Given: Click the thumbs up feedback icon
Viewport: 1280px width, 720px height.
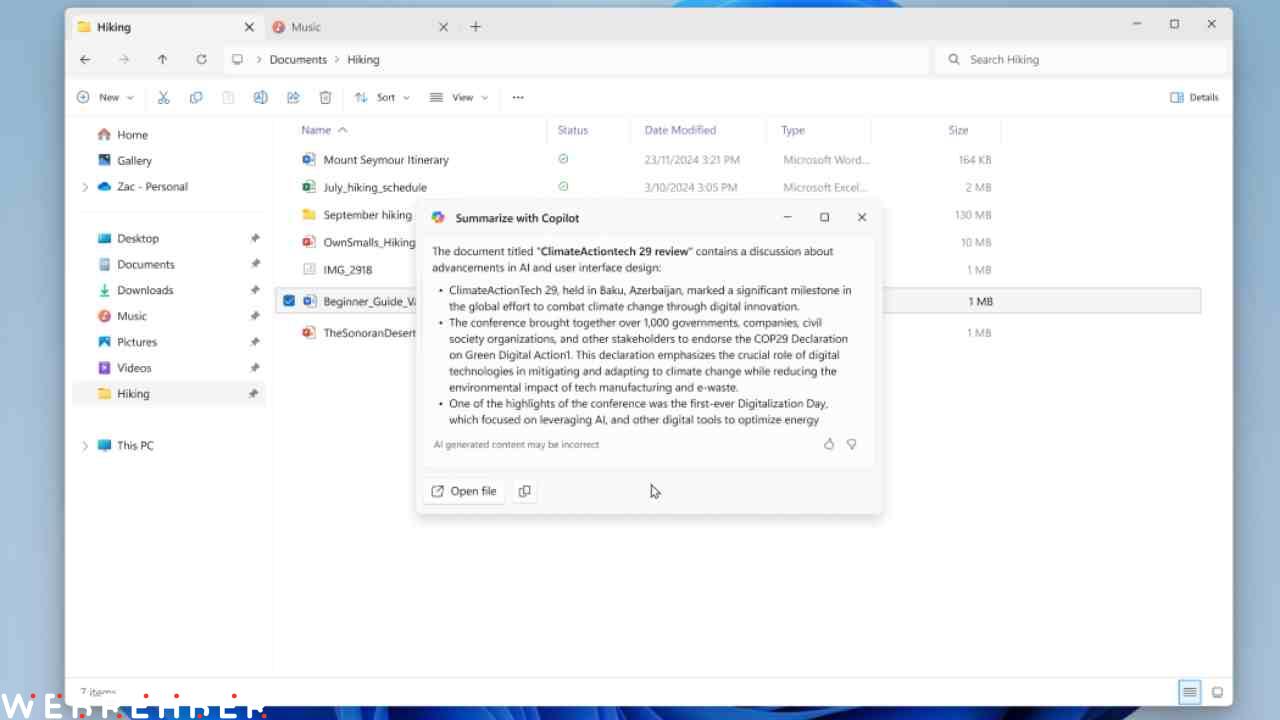Looking at the screenshot, I should coord(829,444).
